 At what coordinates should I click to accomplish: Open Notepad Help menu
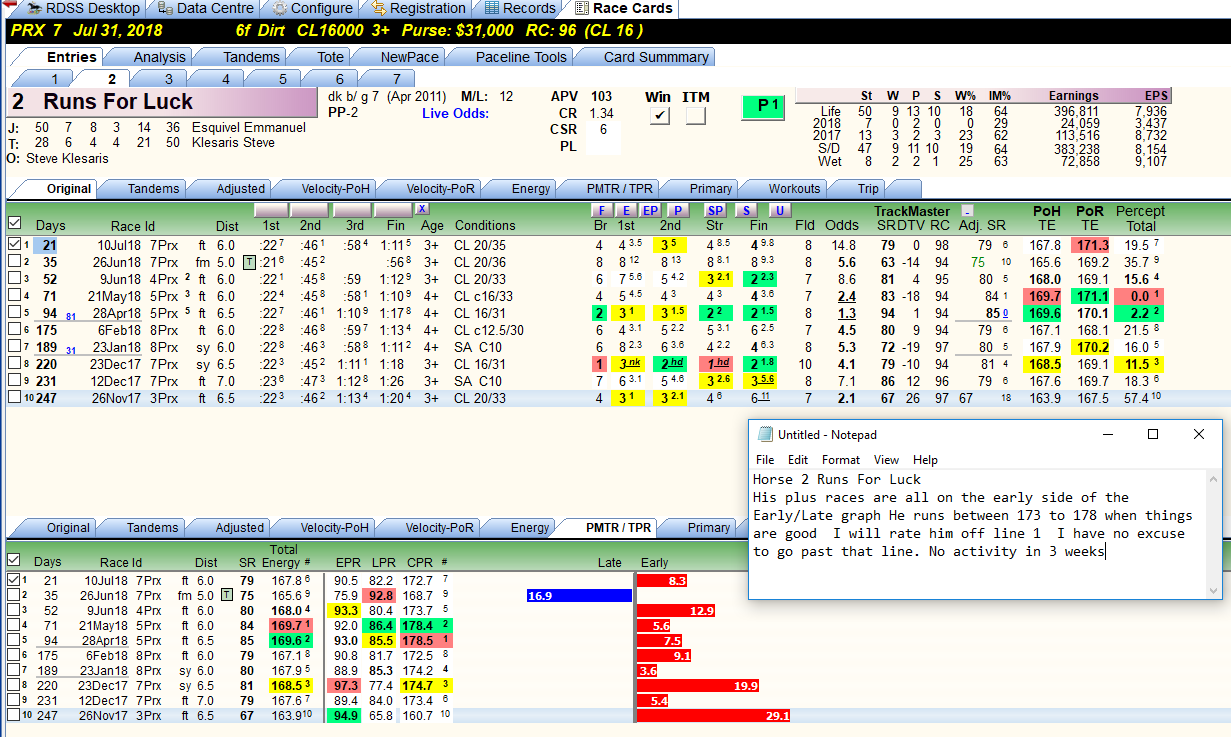926,460
